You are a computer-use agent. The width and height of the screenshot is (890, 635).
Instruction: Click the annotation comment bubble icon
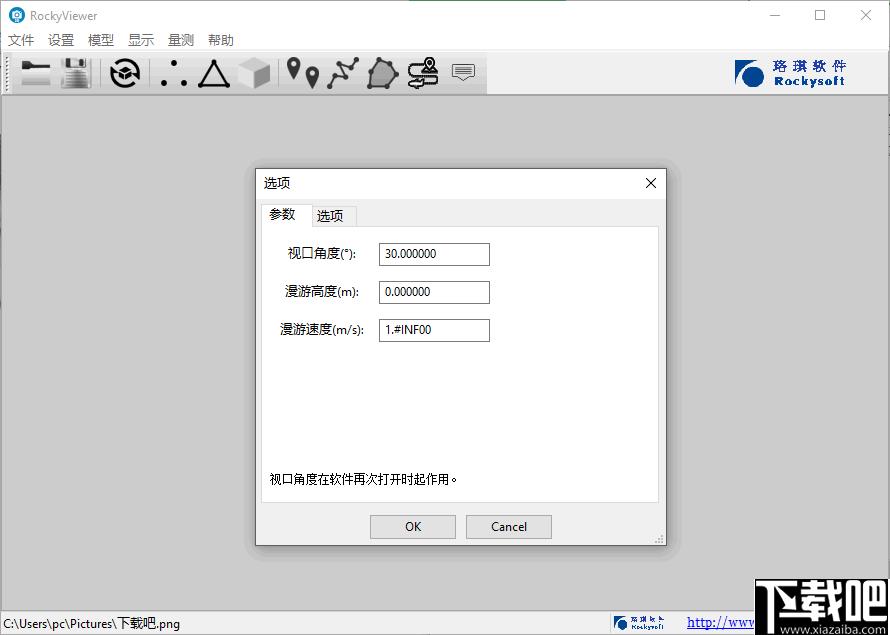click(x=463, y=72)
